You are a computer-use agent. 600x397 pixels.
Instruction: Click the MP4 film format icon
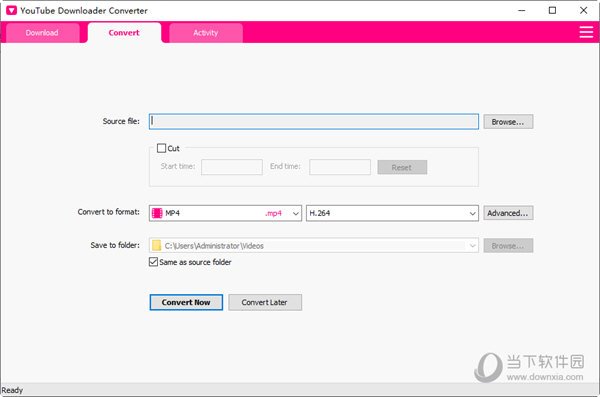[x=157, y=213]
